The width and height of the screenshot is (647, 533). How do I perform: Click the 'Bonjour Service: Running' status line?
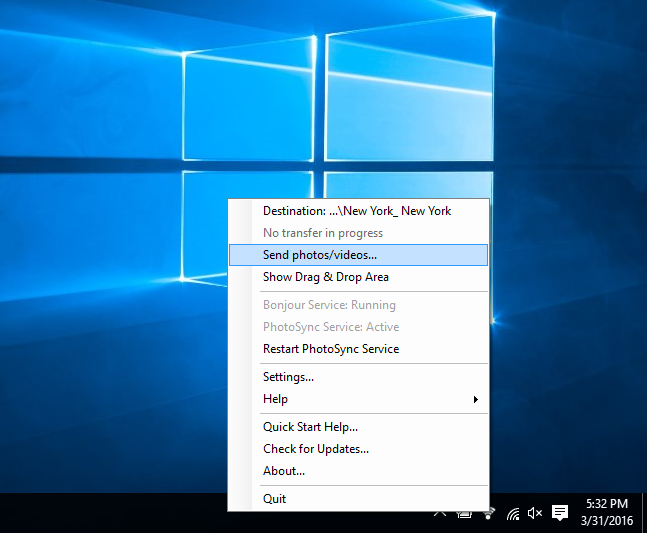tap(329, 305)
